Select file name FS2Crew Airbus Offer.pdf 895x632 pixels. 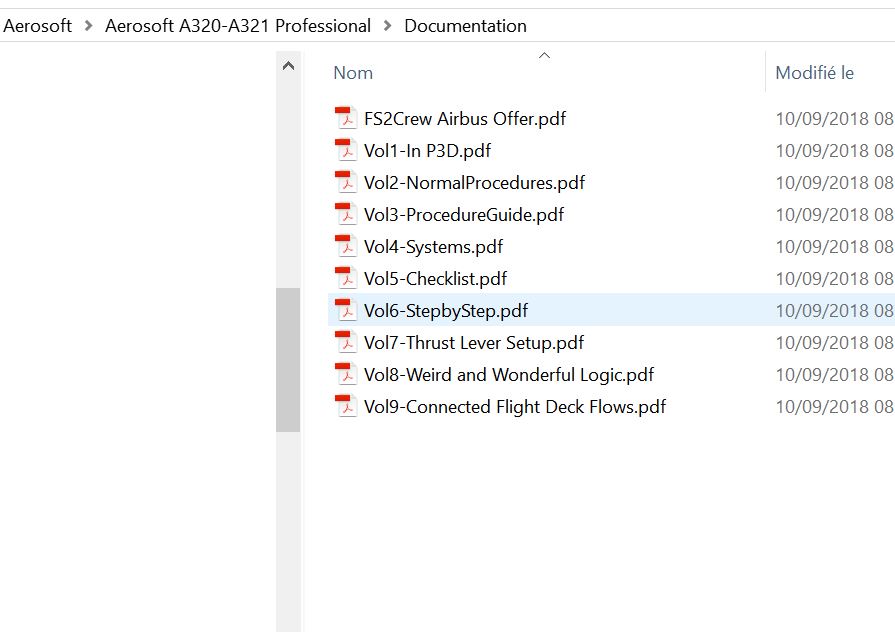465,119
